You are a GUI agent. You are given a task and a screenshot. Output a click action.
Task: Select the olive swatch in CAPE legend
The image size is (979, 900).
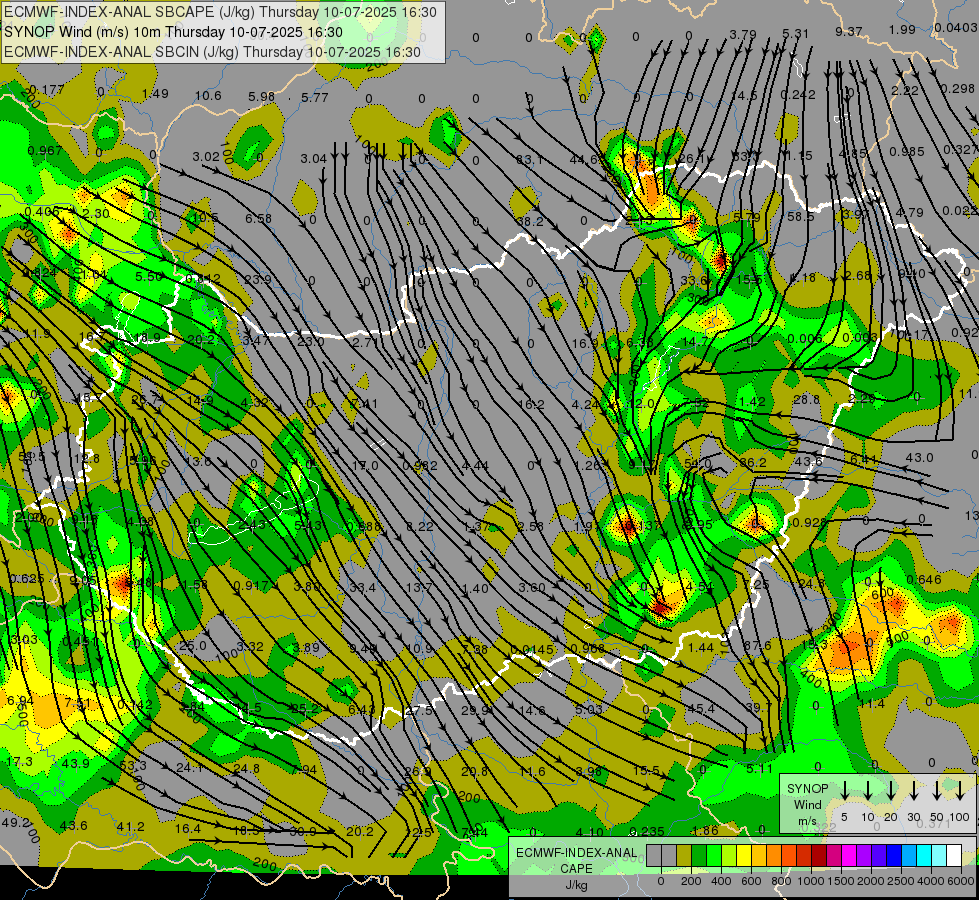click(684, 856)
